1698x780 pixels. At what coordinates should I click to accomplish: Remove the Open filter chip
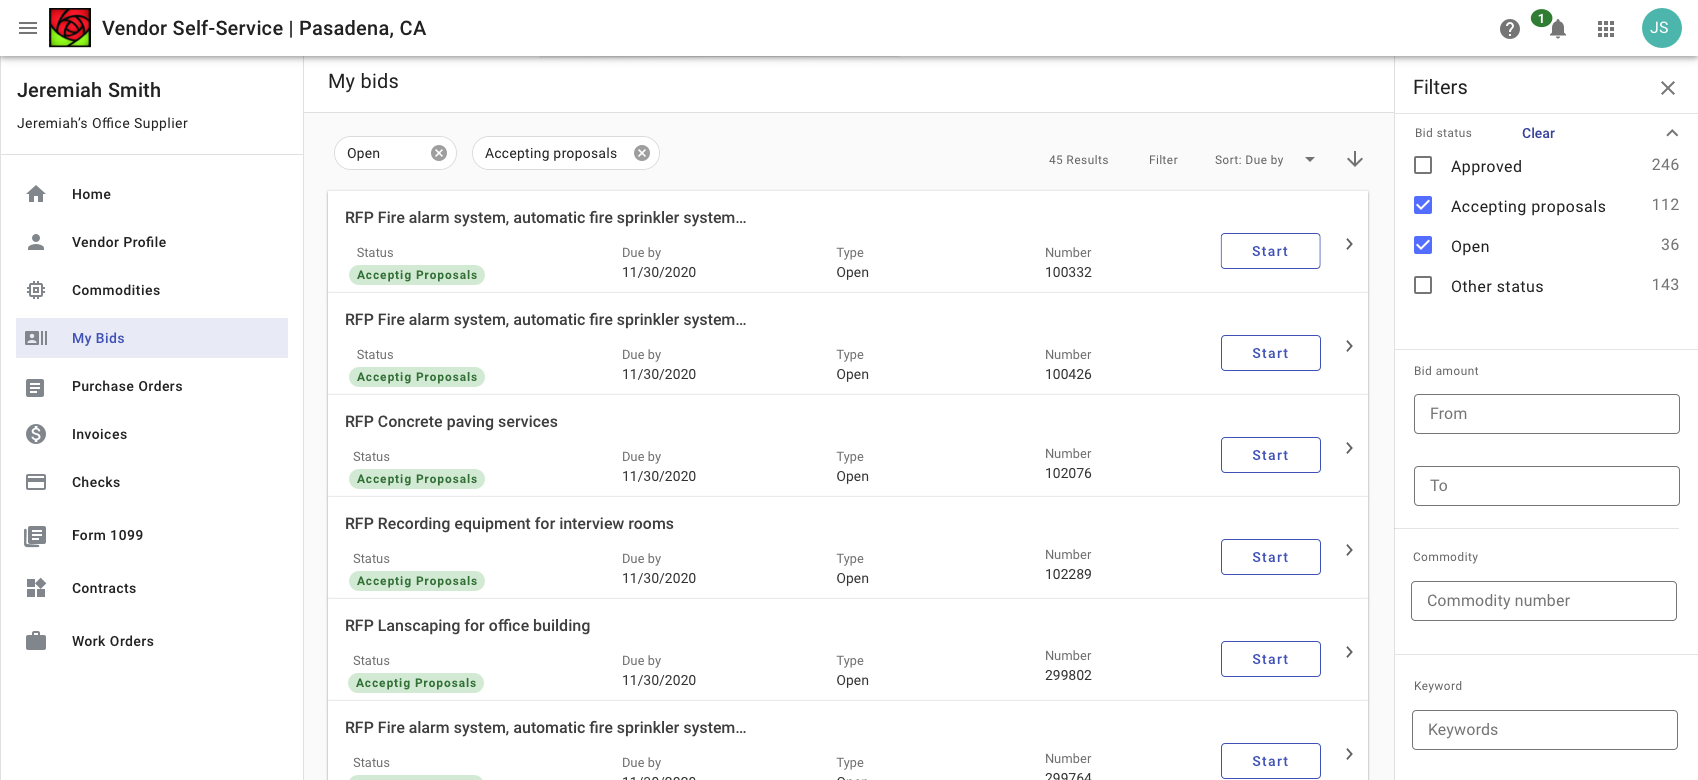(439, 153)
